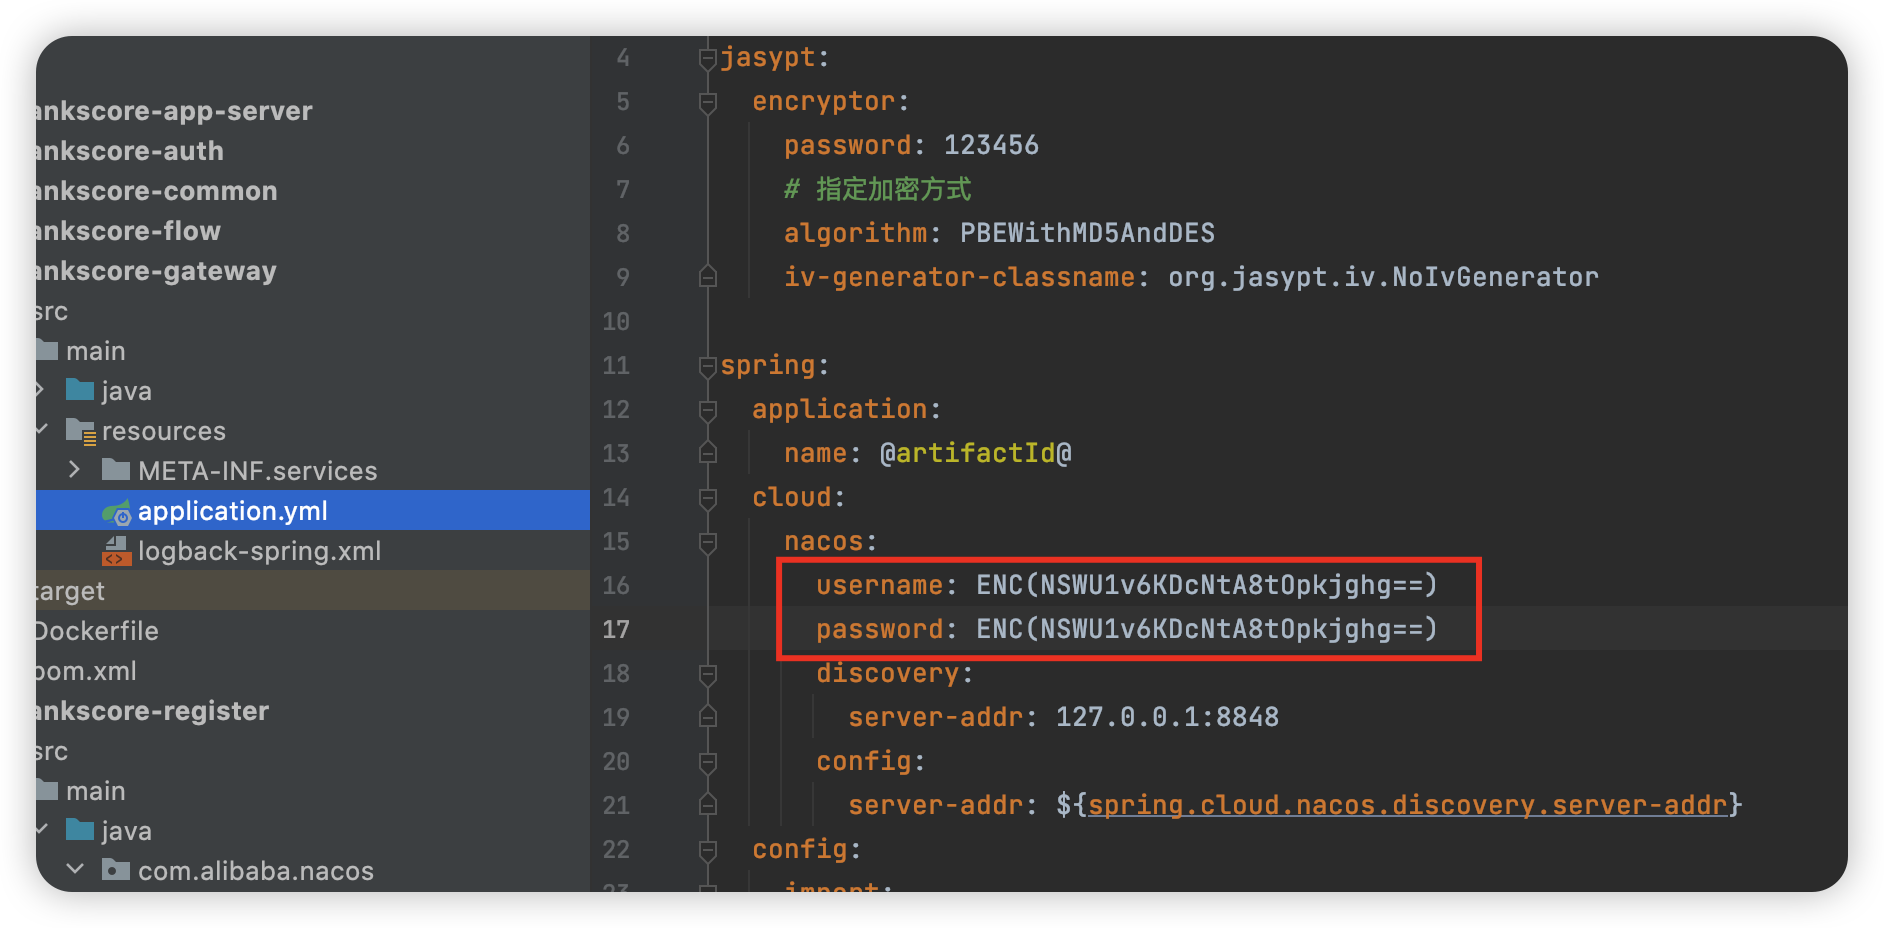The height and width of the screenshot is (928, 1884).
Task: Collapse the spring block fold marker
Action: click(x=708, y=366)
